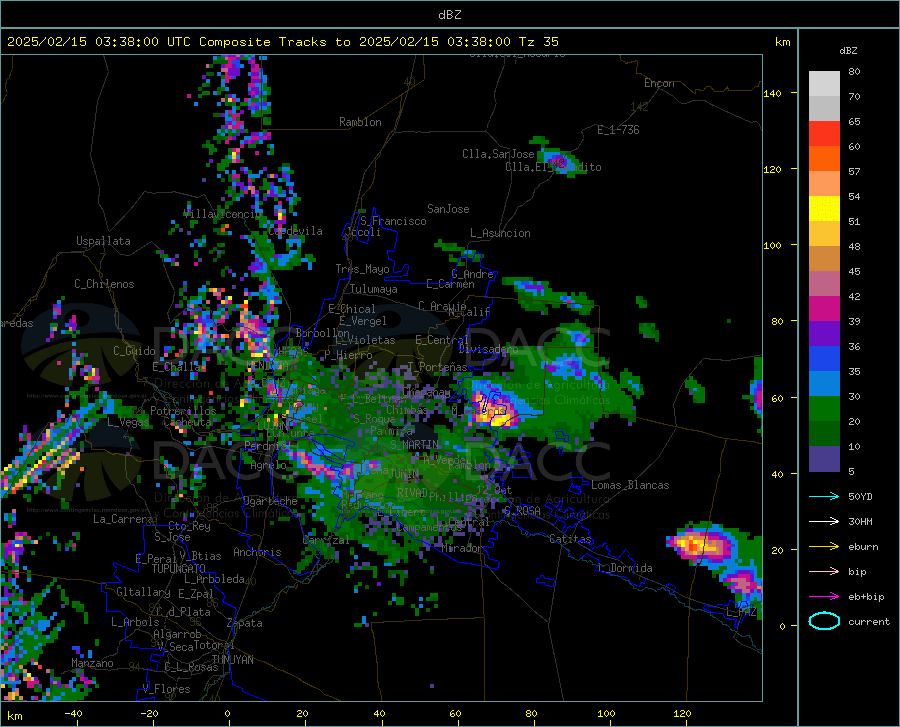Click the 'S_Francisco' map label
The image size is (900, 727).
click(x=393, y=221)
